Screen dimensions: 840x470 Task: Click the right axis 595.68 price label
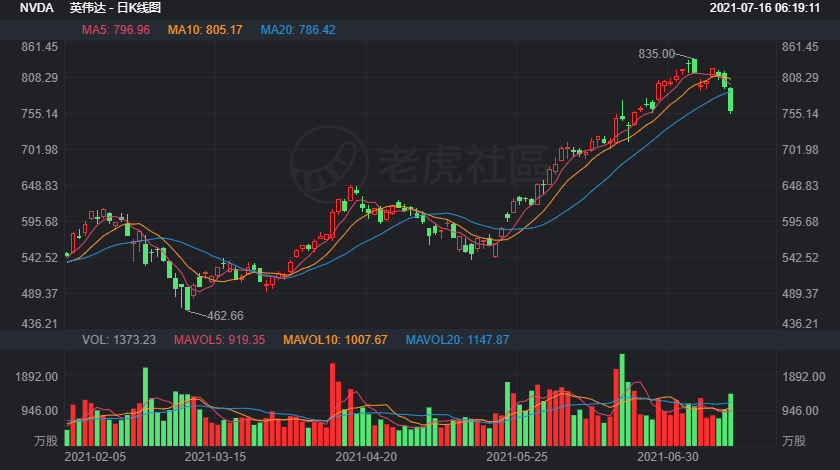[800, 221]
